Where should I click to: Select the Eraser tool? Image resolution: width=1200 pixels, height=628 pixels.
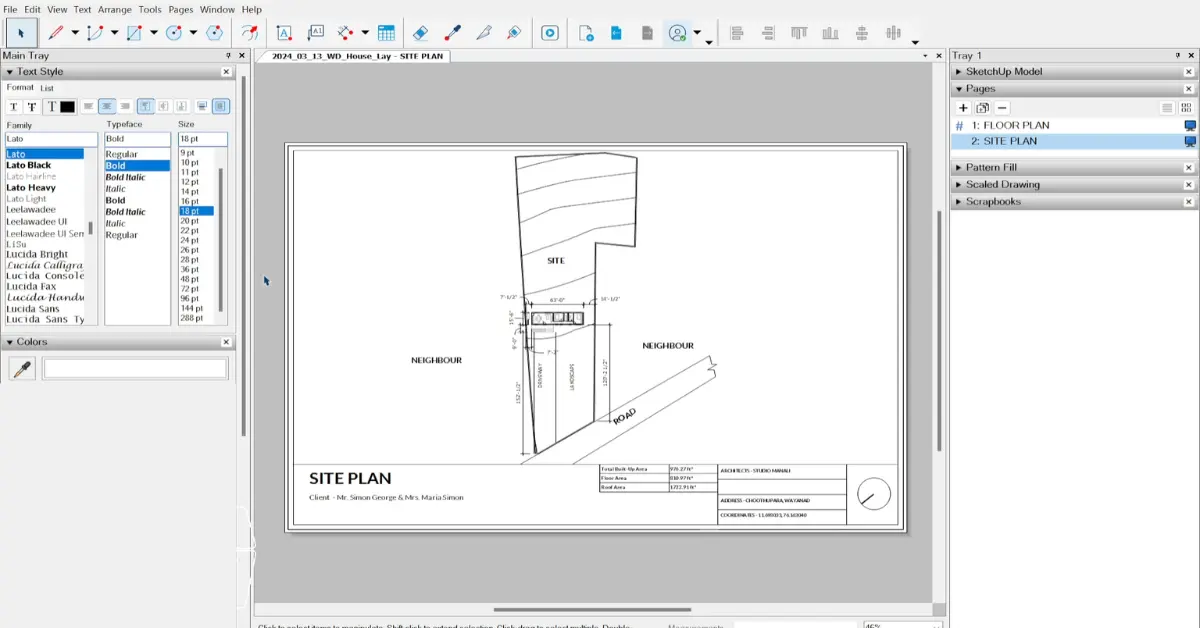pyautogui.click(x=421, y=32)
